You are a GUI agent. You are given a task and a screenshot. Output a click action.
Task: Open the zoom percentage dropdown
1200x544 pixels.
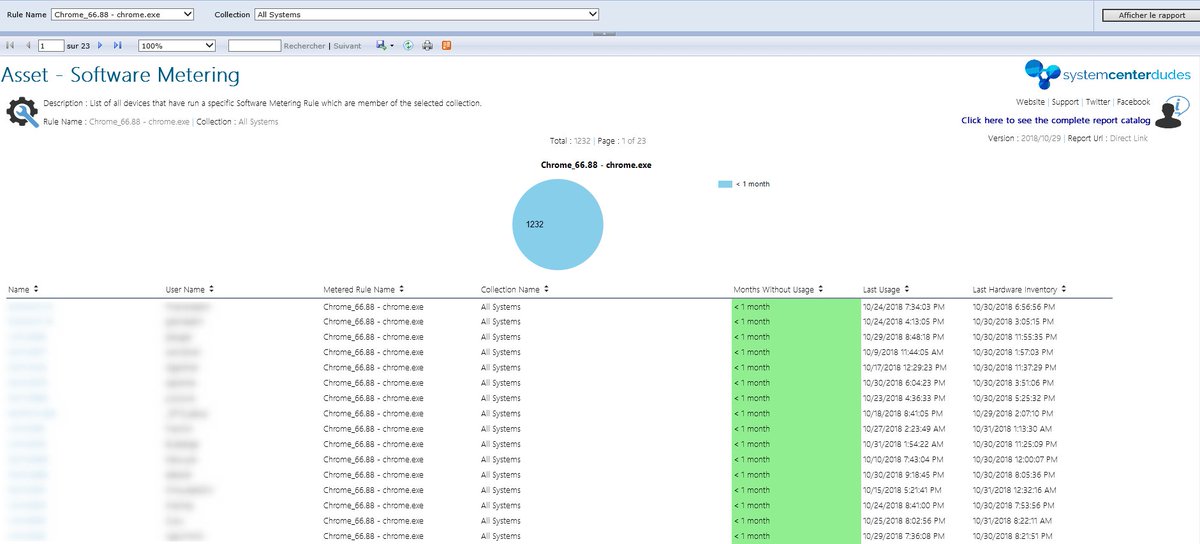177,45
